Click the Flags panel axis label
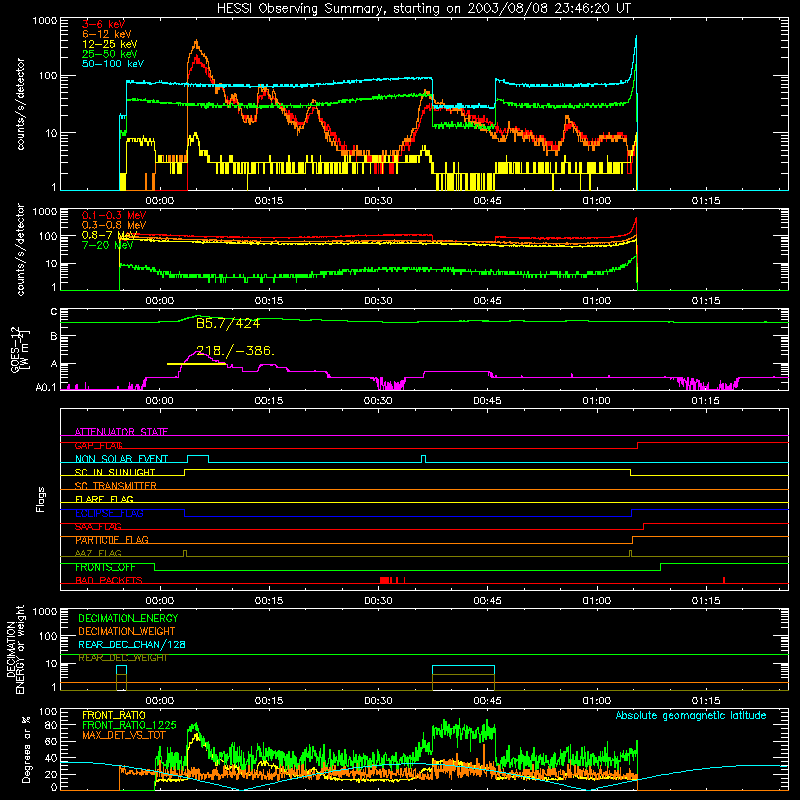The image size is (800, 800). [41, 499]
